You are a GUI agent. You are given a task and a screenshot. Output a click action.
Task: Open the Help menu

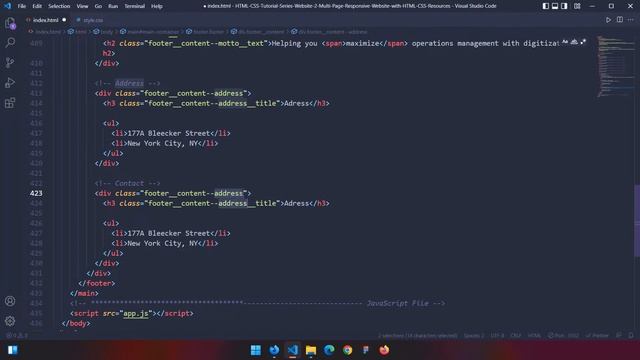pos(157,6)
